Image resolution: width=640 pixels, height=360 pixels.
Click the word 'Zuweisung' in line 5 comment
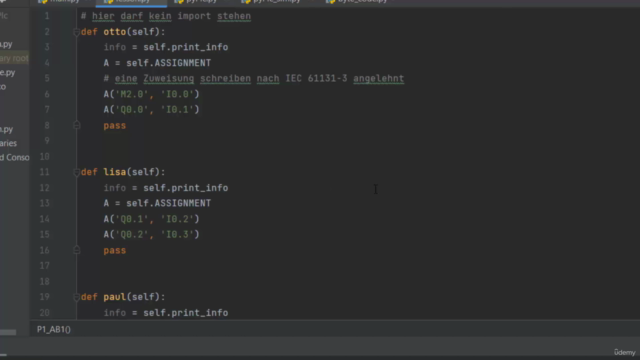(169, 78)
